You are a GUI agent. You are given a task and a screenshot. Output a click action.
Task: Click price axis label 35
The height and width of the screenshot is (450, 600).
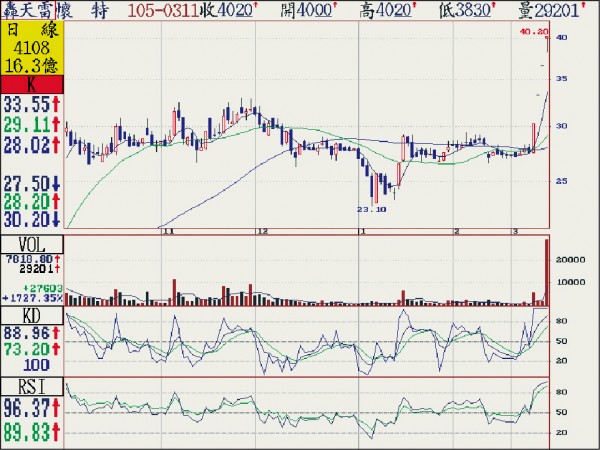(x=562, y=79)
